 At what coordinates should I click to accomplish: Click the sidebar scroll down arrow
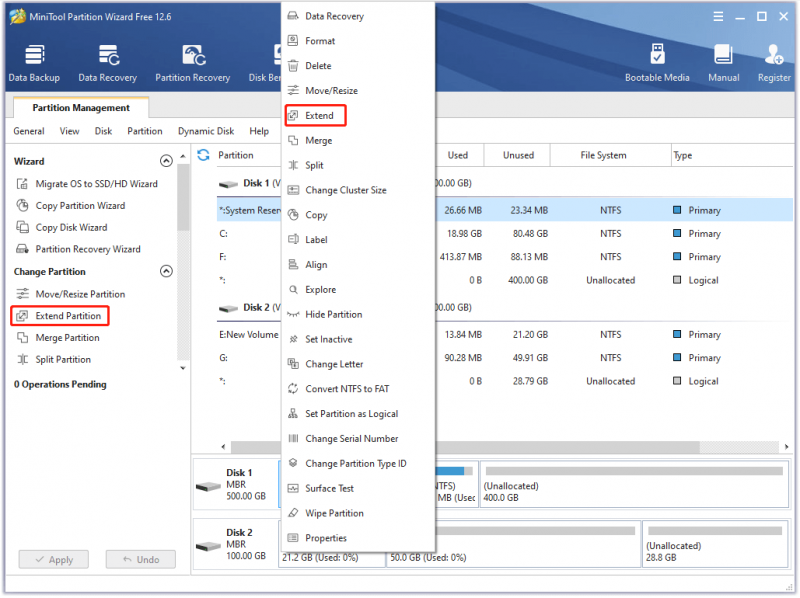pos(183,368)
